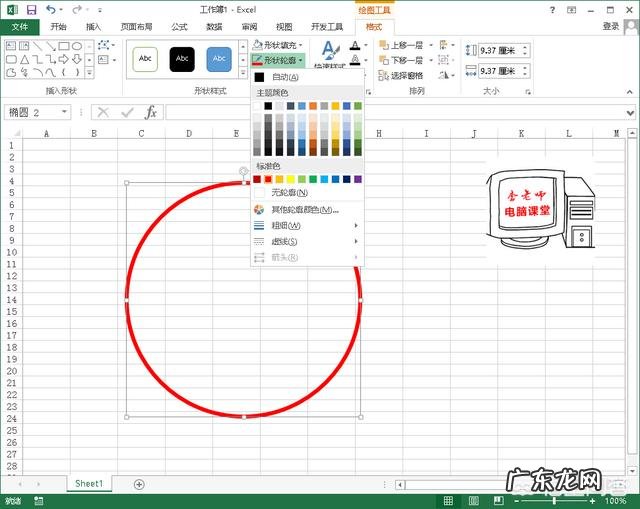640x509 pixels.
Task: Apply the blue filled Abc shape style
Action: point(219,59)
